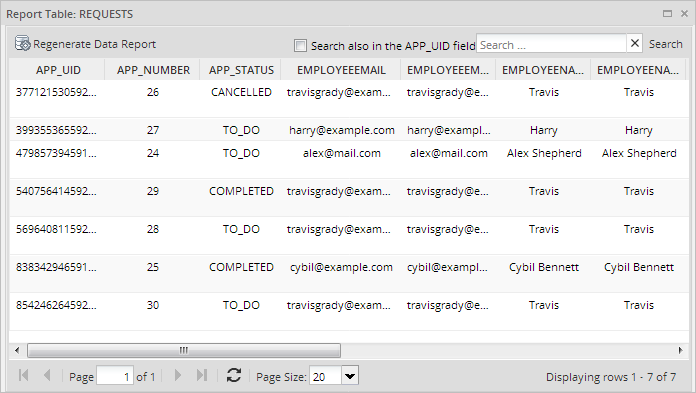This screenshot has height=393, width=696.
Task: Clear the search box with the X icon
Action: [635, 44]
